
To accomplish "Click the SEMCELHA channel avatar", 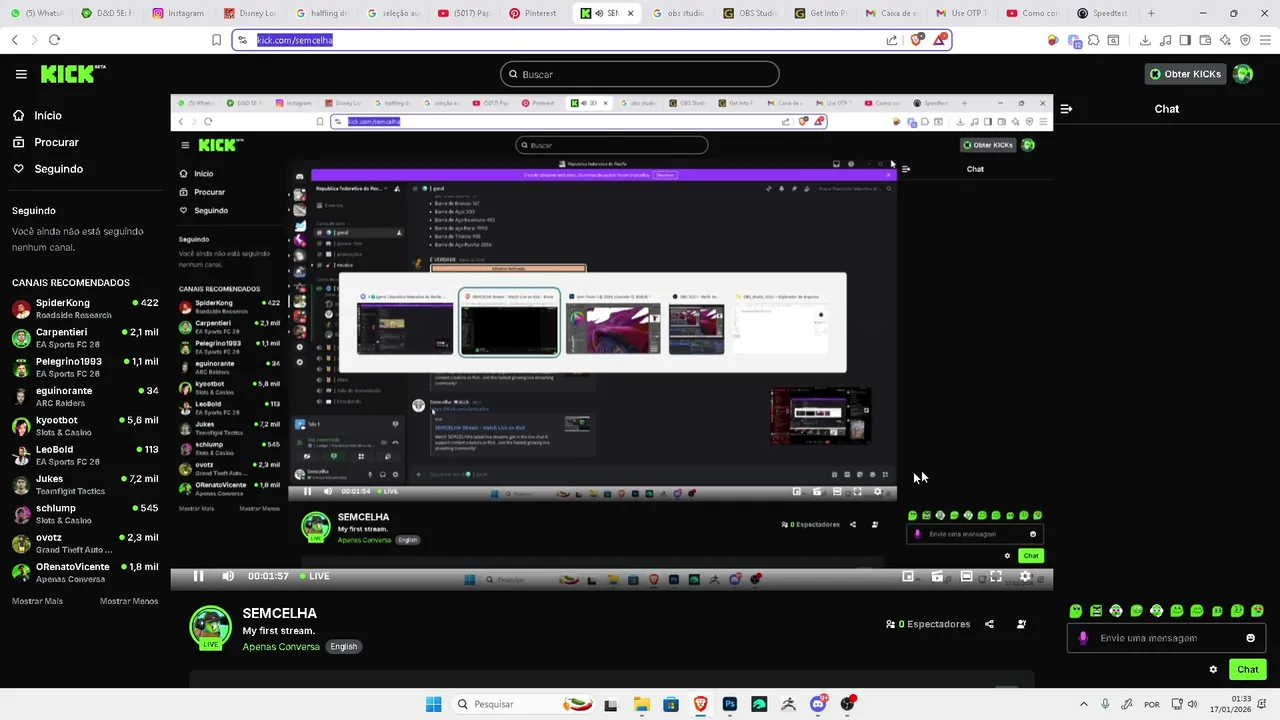I will tap(211, 627).
